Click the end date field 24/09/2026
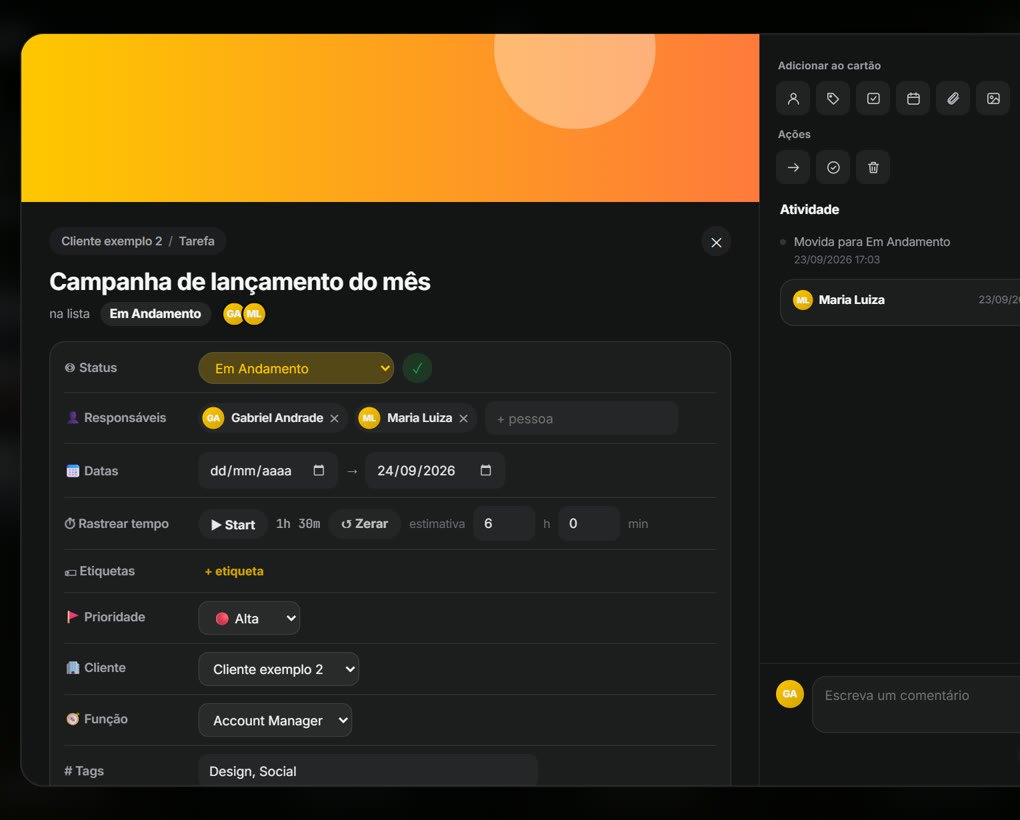Screen dimensions: 1020x820 [x=435, y=471]
